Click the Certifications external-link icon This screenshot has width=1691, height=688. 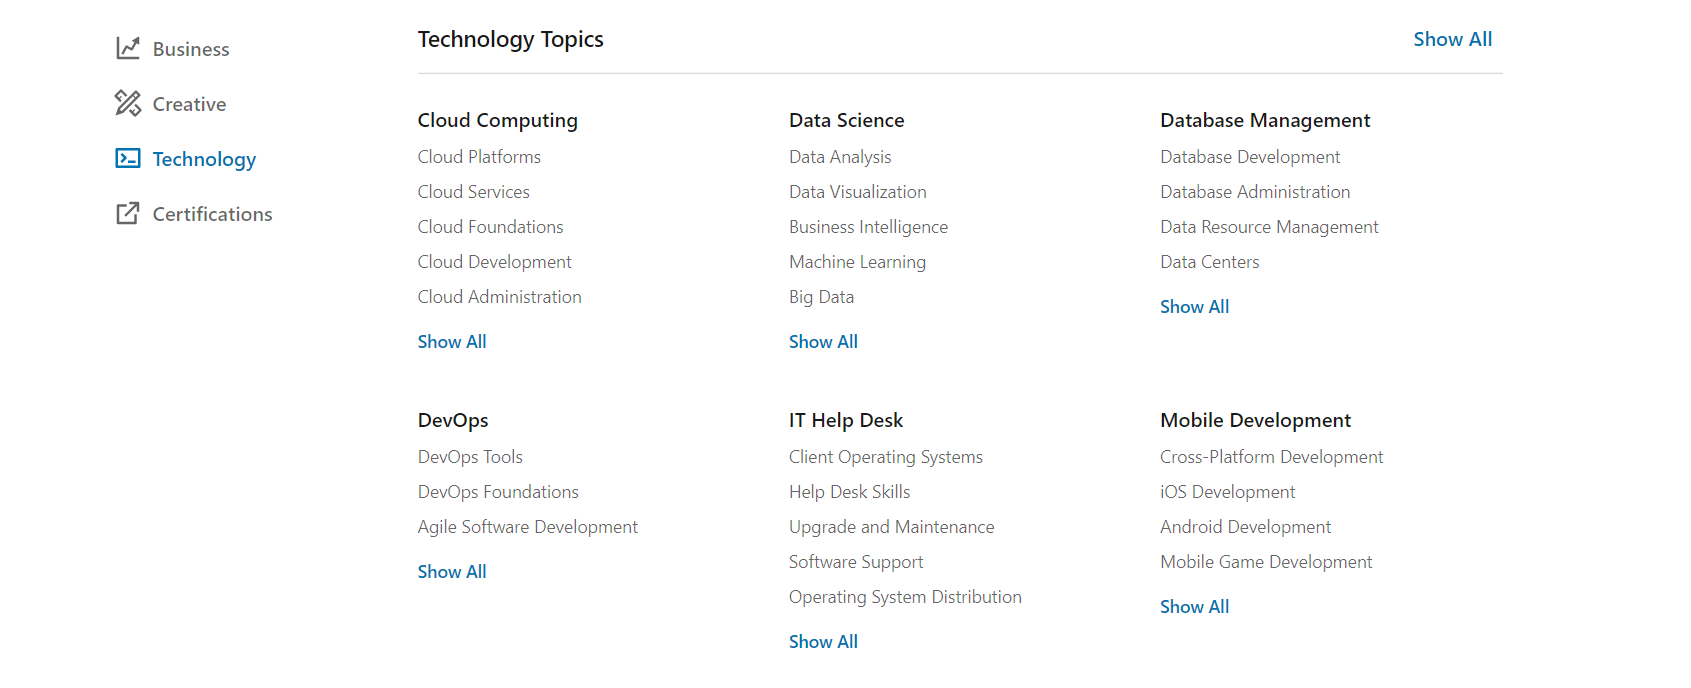128,213
